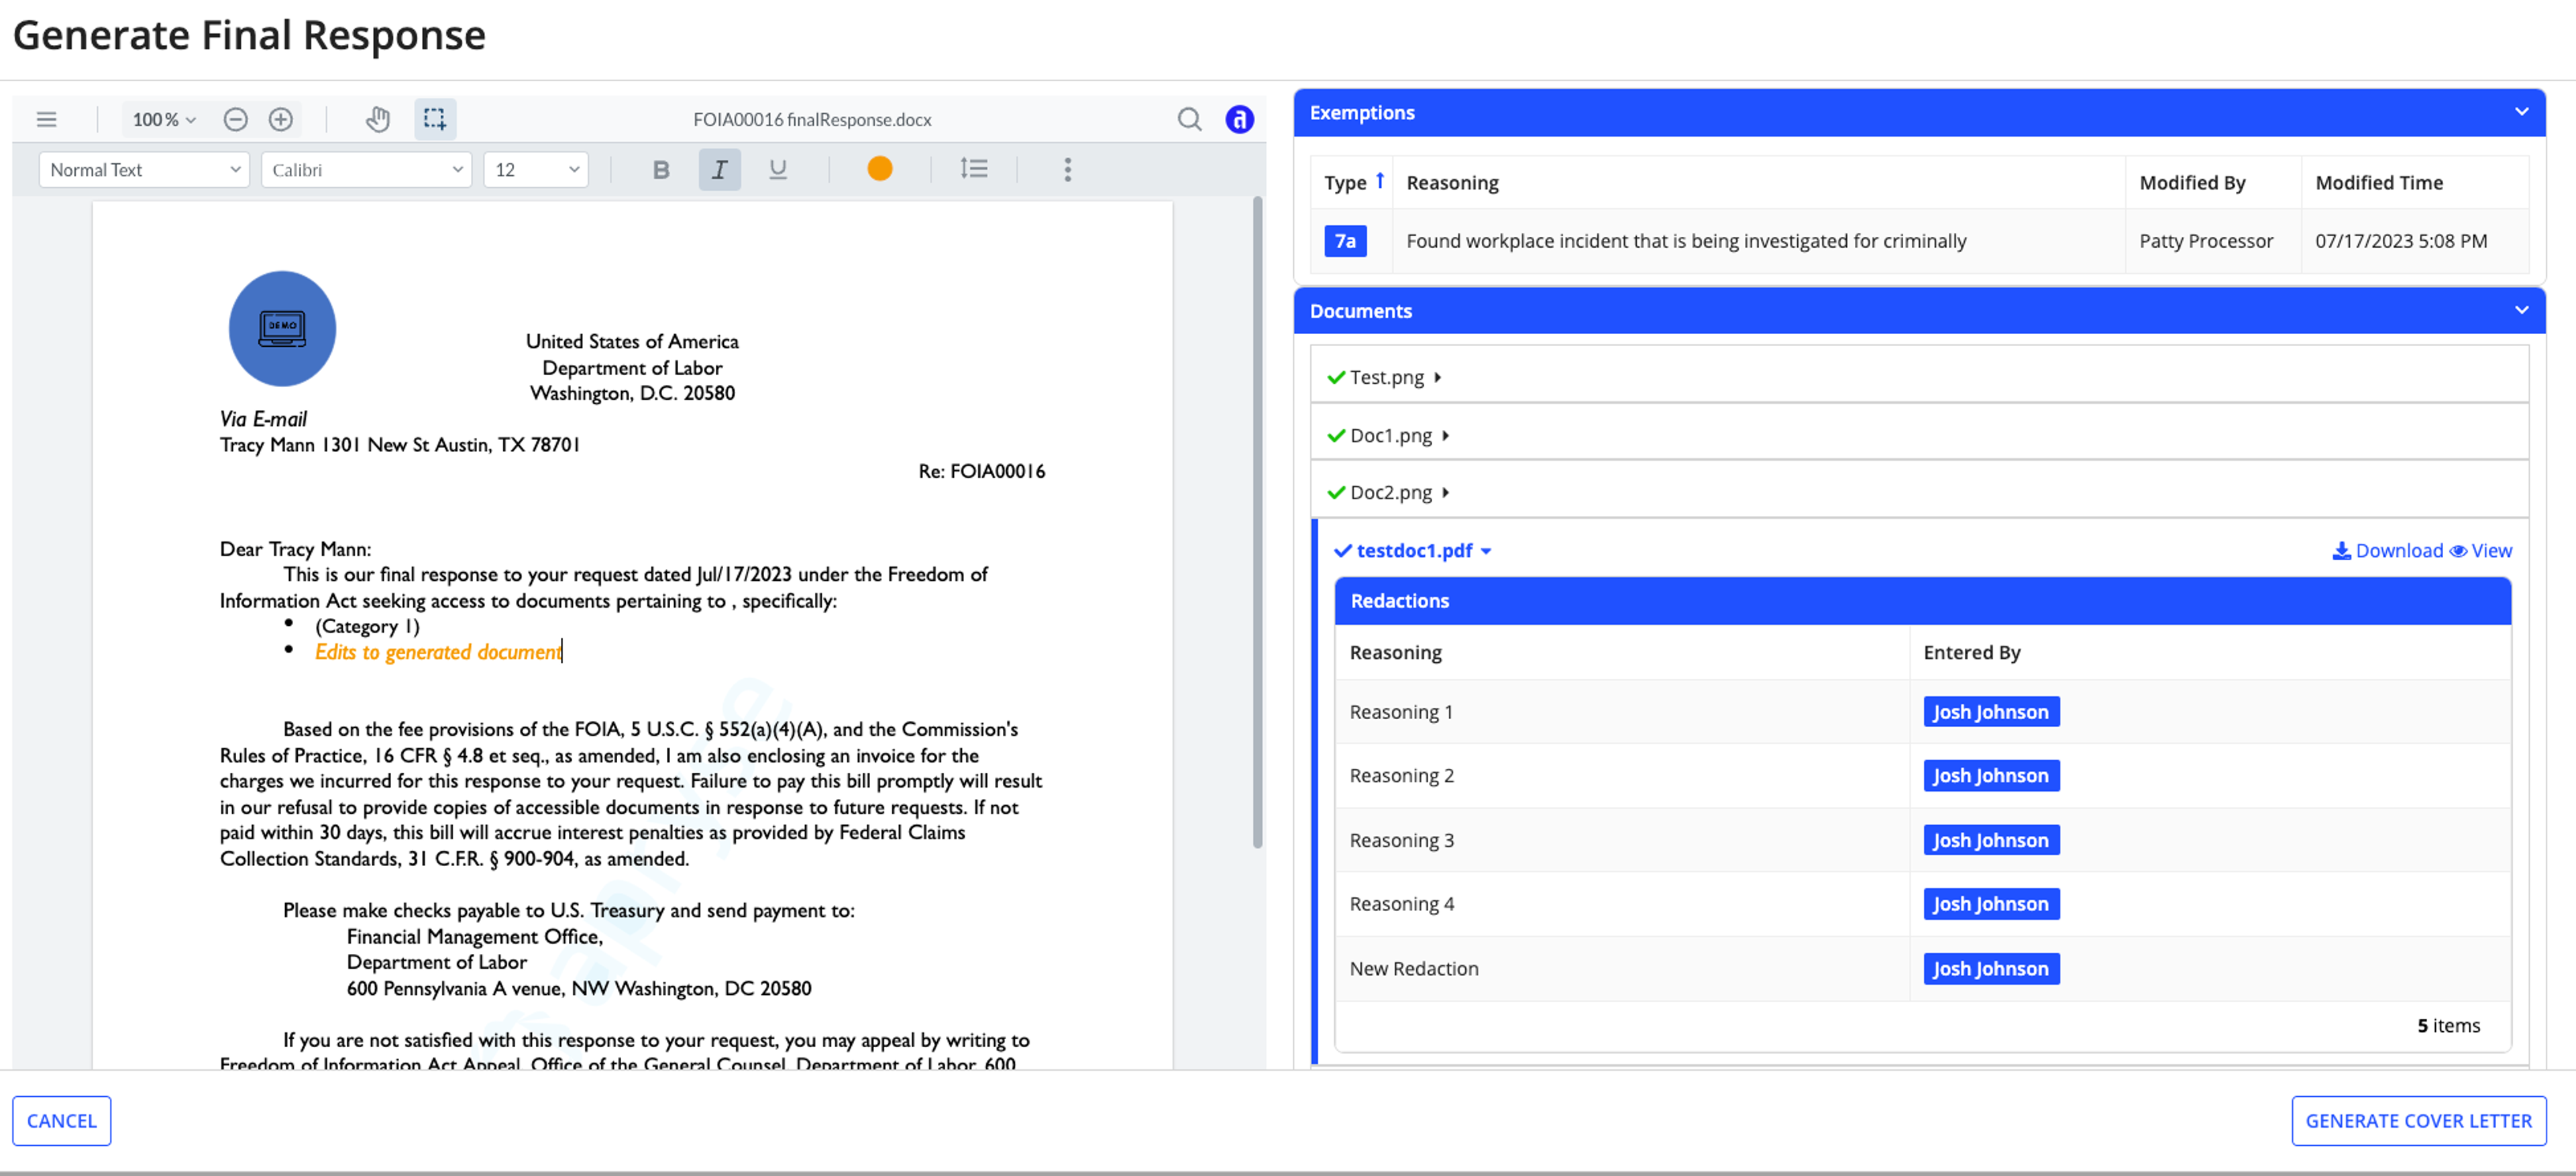2576x1176 pixels.
Task: Open the orange text color picker
Action: [x=880, y=169]
